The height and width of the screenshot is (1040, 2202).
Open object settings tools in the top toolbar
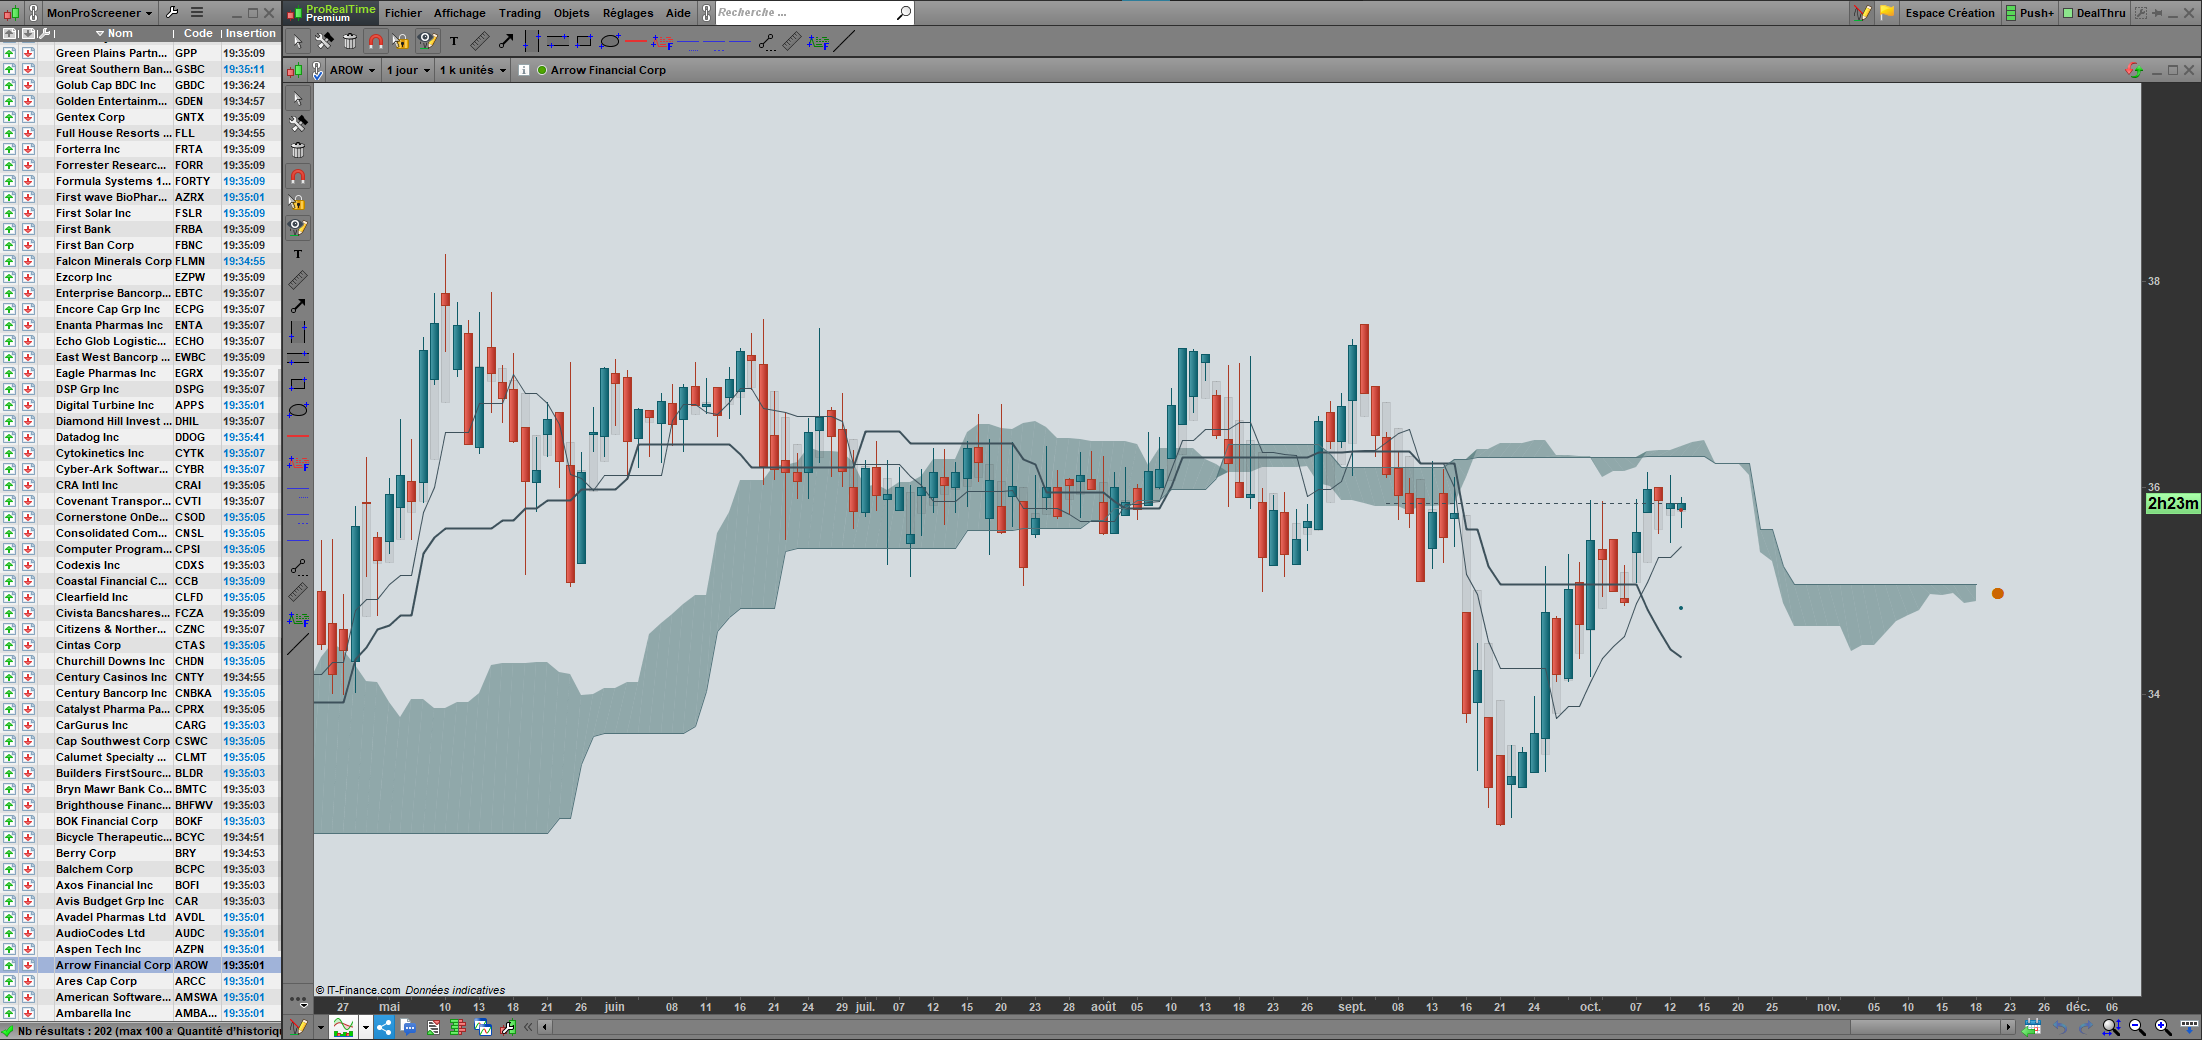[x=324, y=42]
